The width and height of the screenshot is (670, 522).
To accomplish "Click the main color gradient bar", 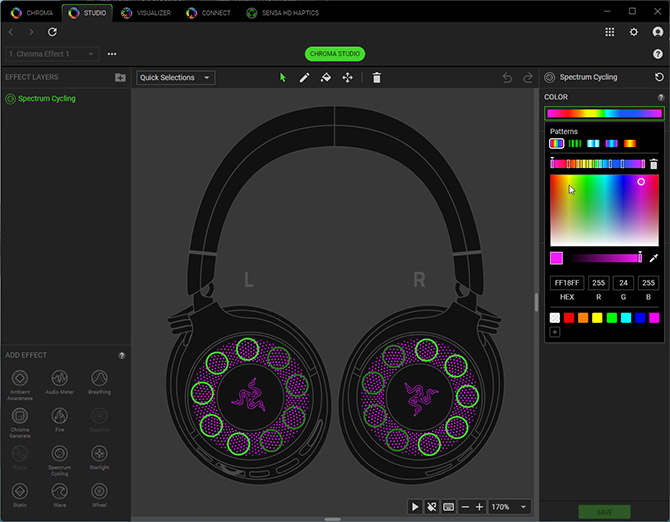I will (x=604, y=113).
